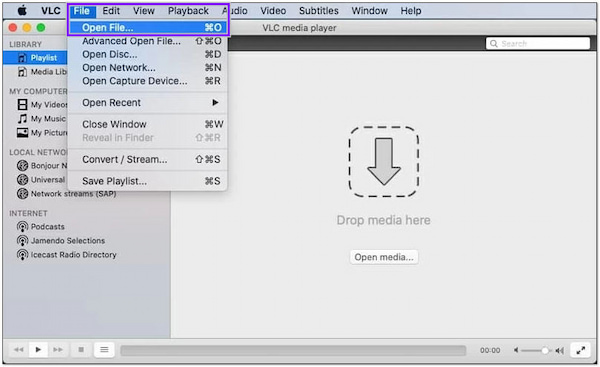
Task: Toggle fullscreen mode button
Action: pos(580,350)
